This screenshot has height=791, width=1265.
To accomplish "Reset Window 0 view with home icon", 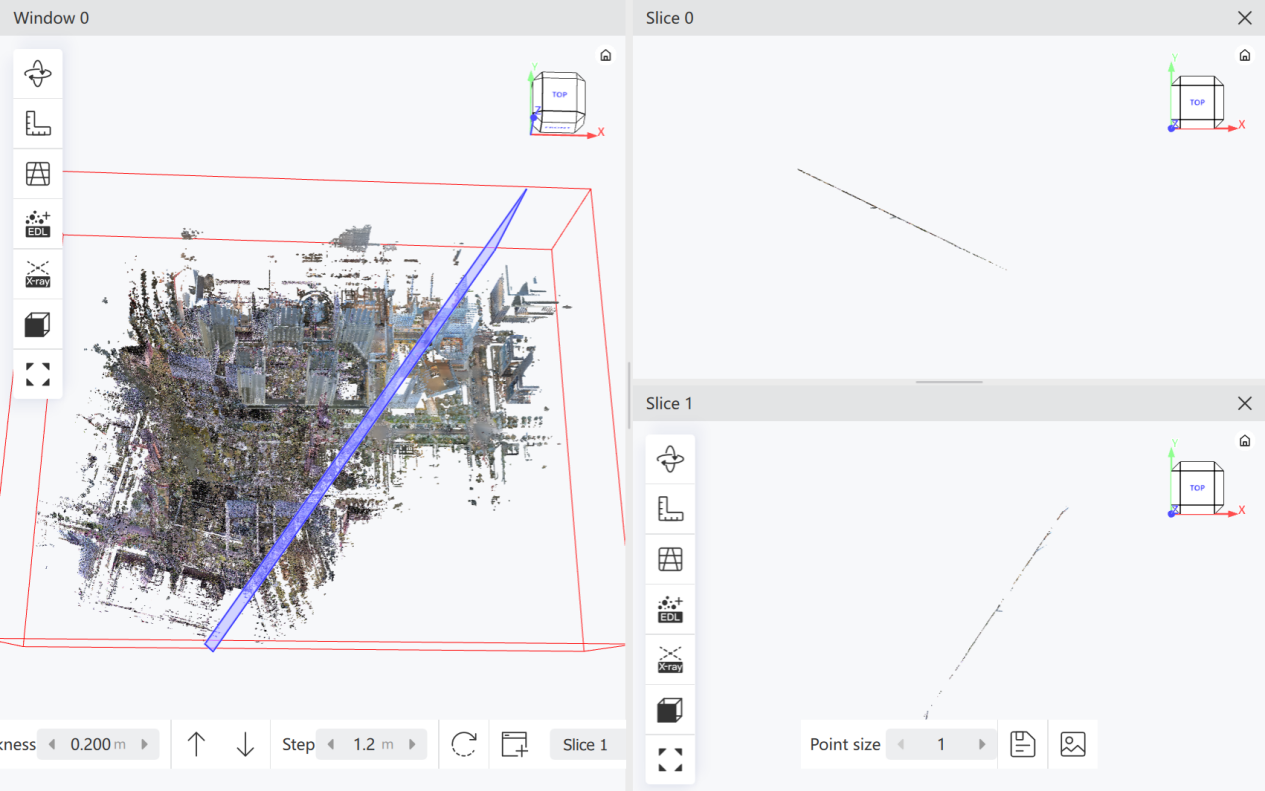I will tap(605, 55).
